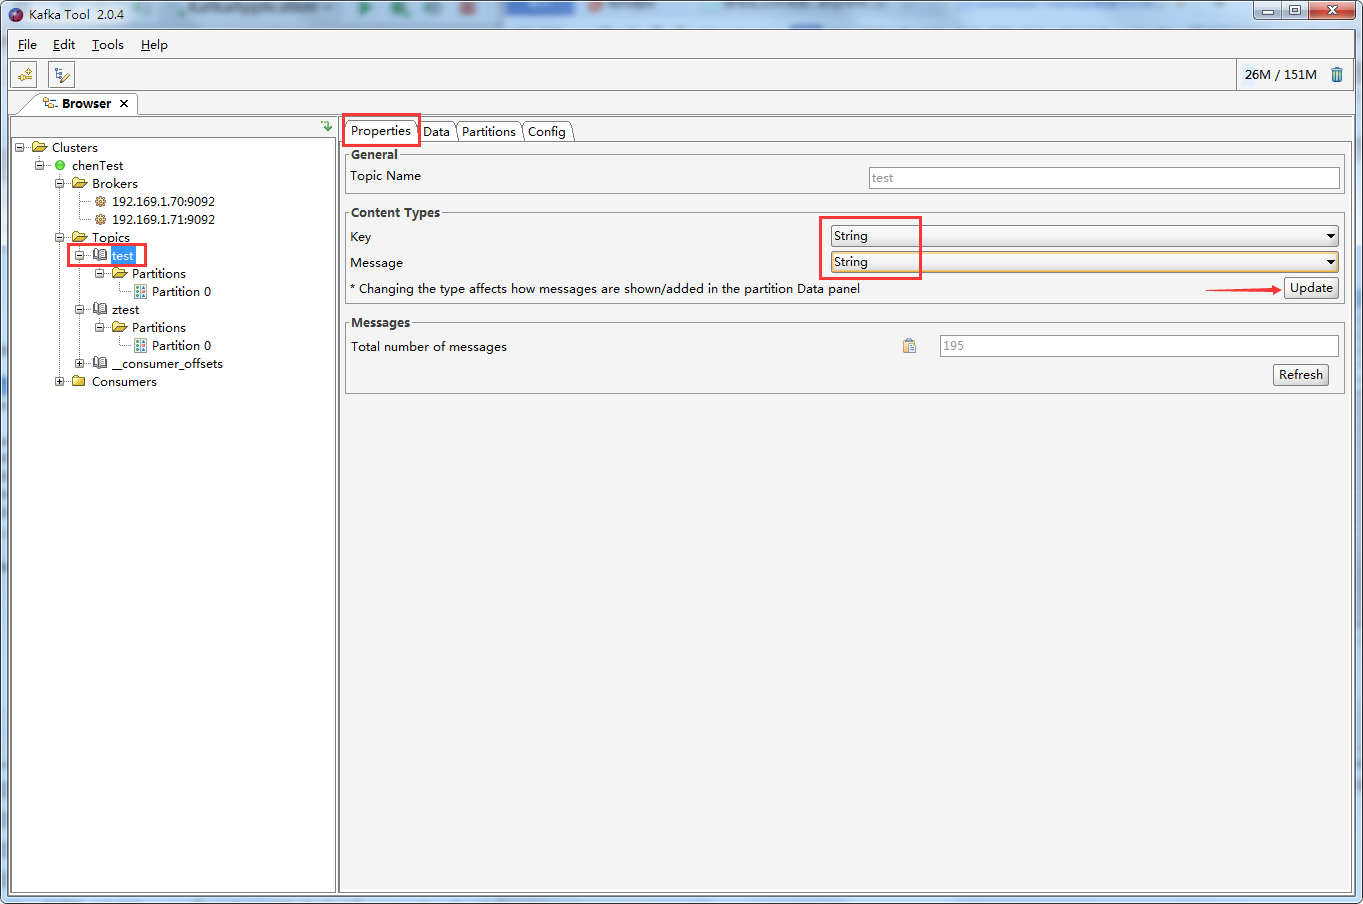Run garbage collection via trash can icon
This screenshot has height=904, width=1363.
(1337, 75)
